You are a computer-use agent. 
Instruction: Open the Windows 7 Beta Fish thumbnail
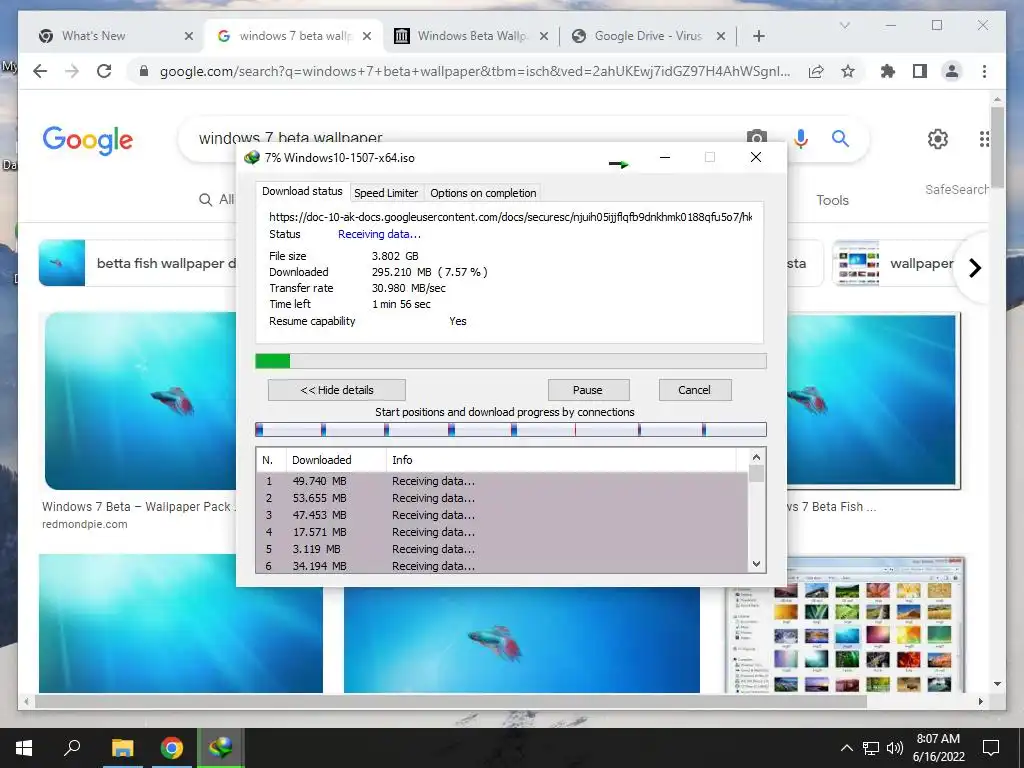[x=873, y=400]
